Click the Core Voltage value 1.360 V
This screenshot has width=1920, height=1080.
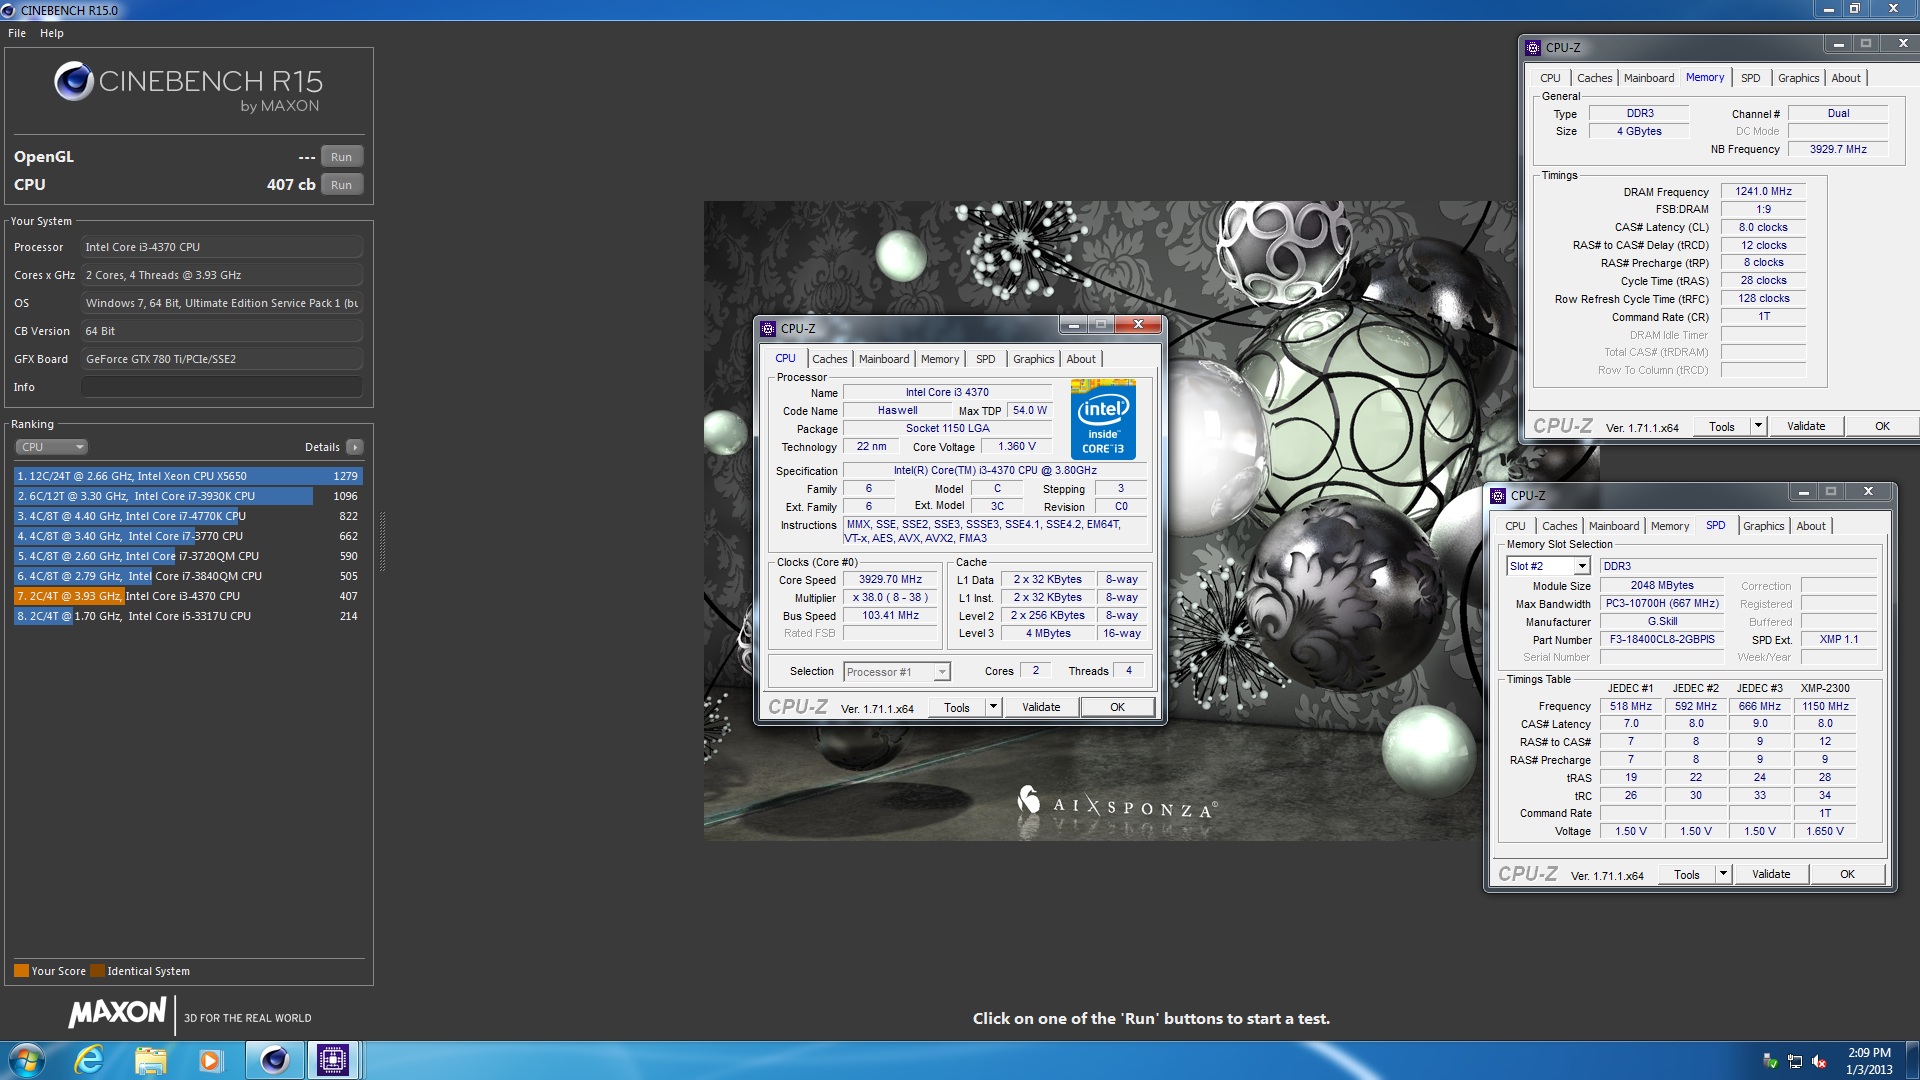[1016, 447]
